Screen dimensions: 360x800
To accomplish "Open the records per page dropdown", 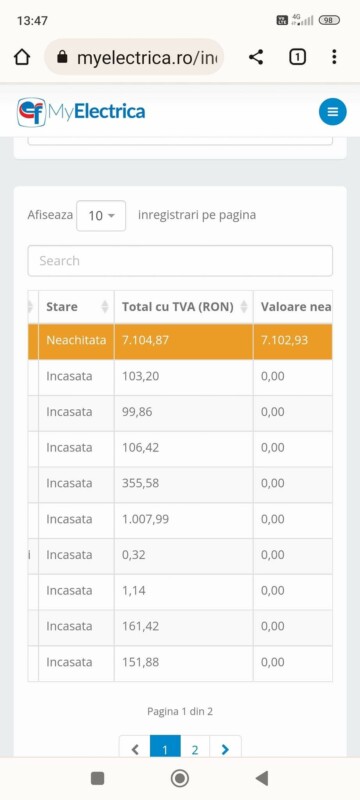I will (x=101, y=216).
